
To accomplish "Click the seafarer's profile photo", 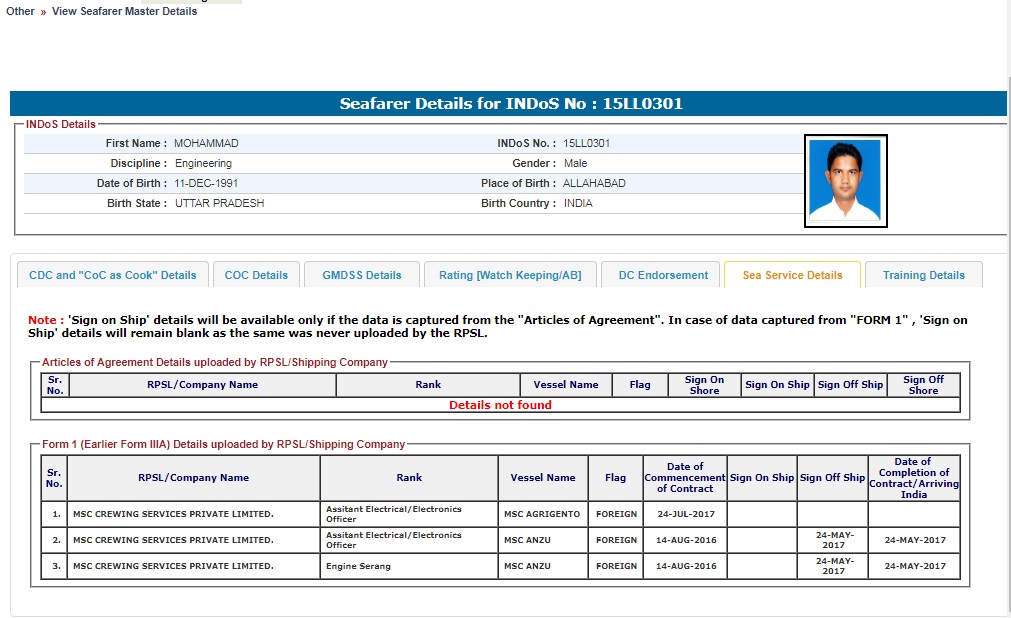I will tap(845, 180).
